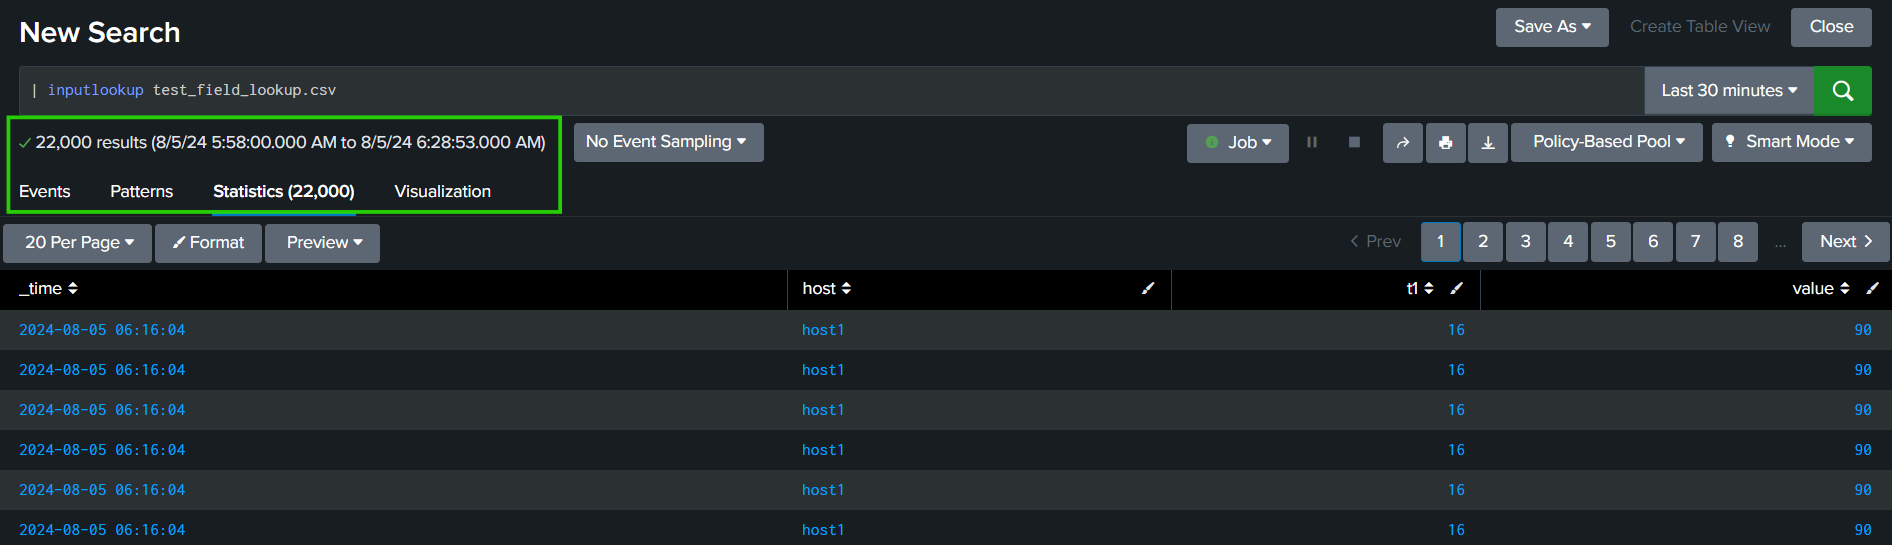Viewport: 1892px width, 545px height.
Task: Open the Visualization tab
Action: 442,191
